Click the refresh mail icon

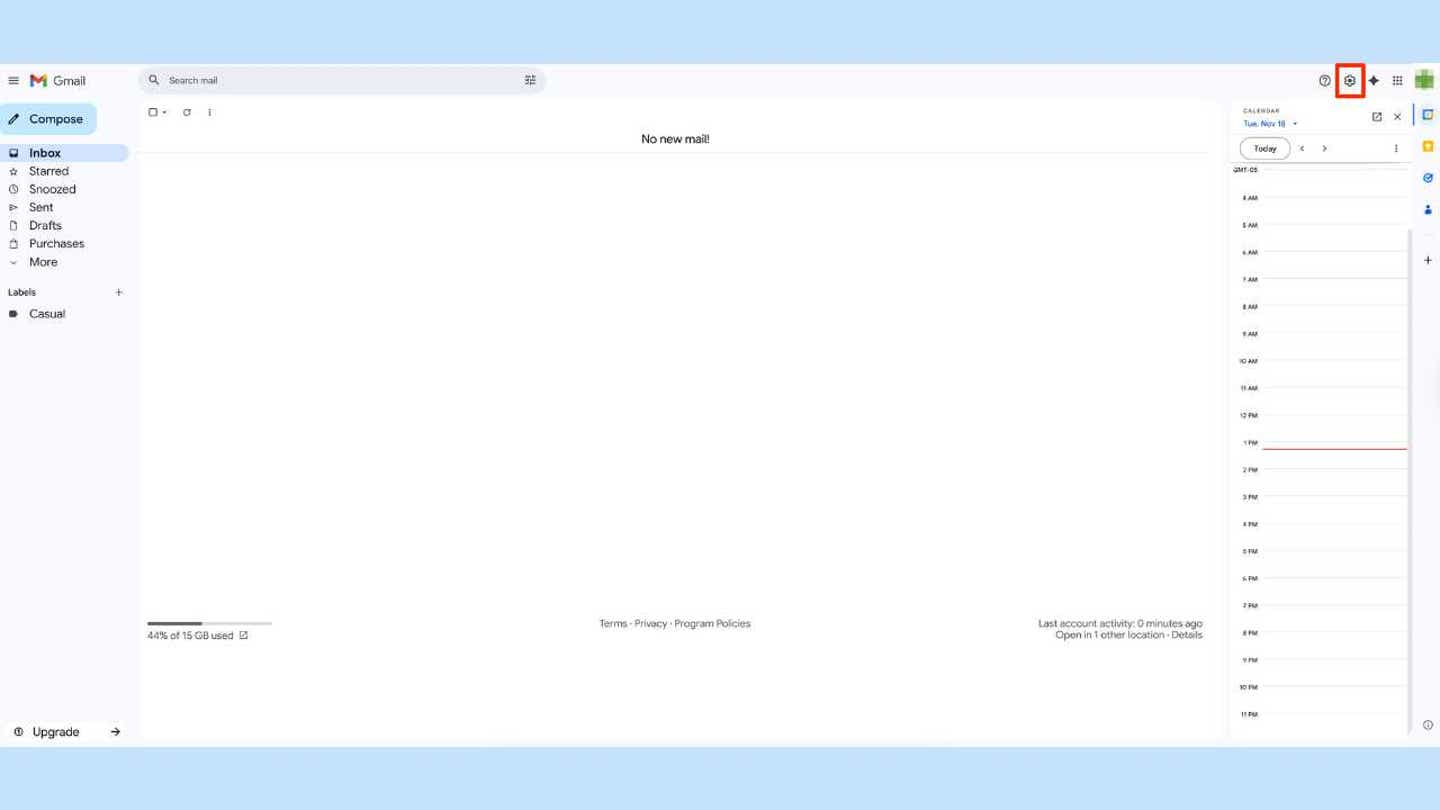(x=187, y=113)
